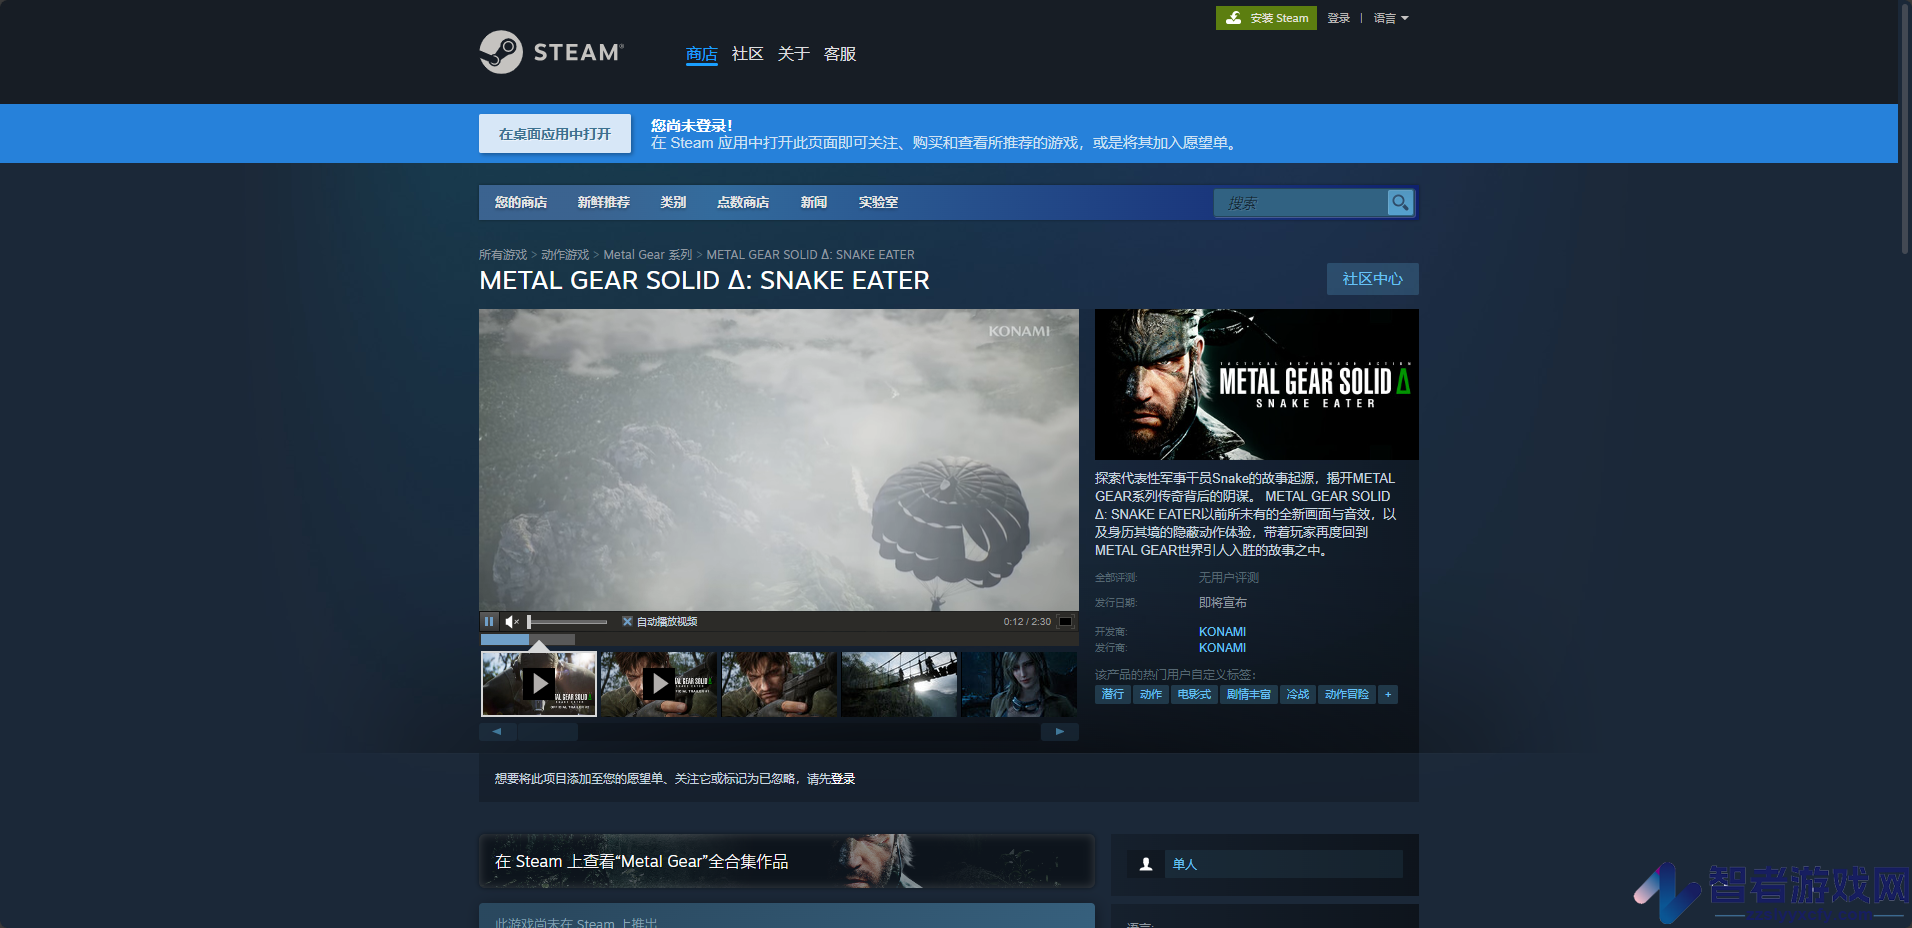Image resolution: width=1912 pixels, height=928 pixels.
Task: Click the search magnifier icon
Action: (1400, 203)
